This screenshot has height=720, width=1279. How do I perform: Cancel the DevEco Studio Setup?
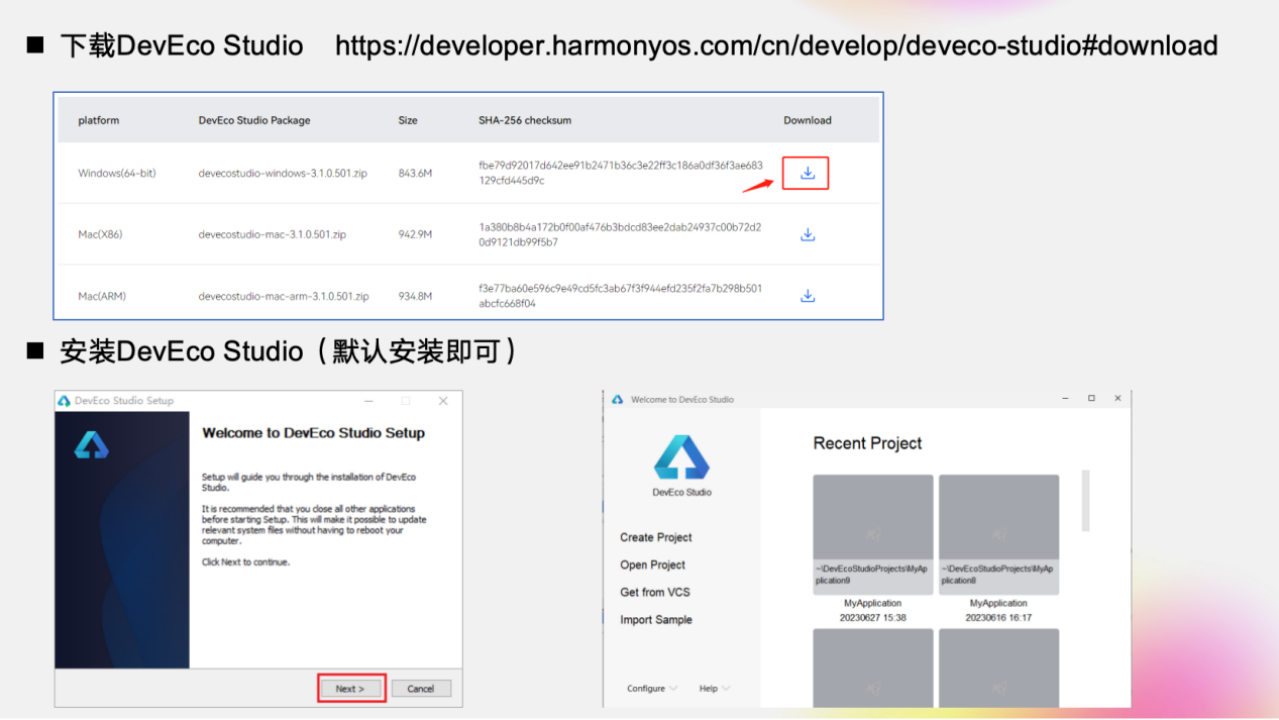(x=421, y=688)
